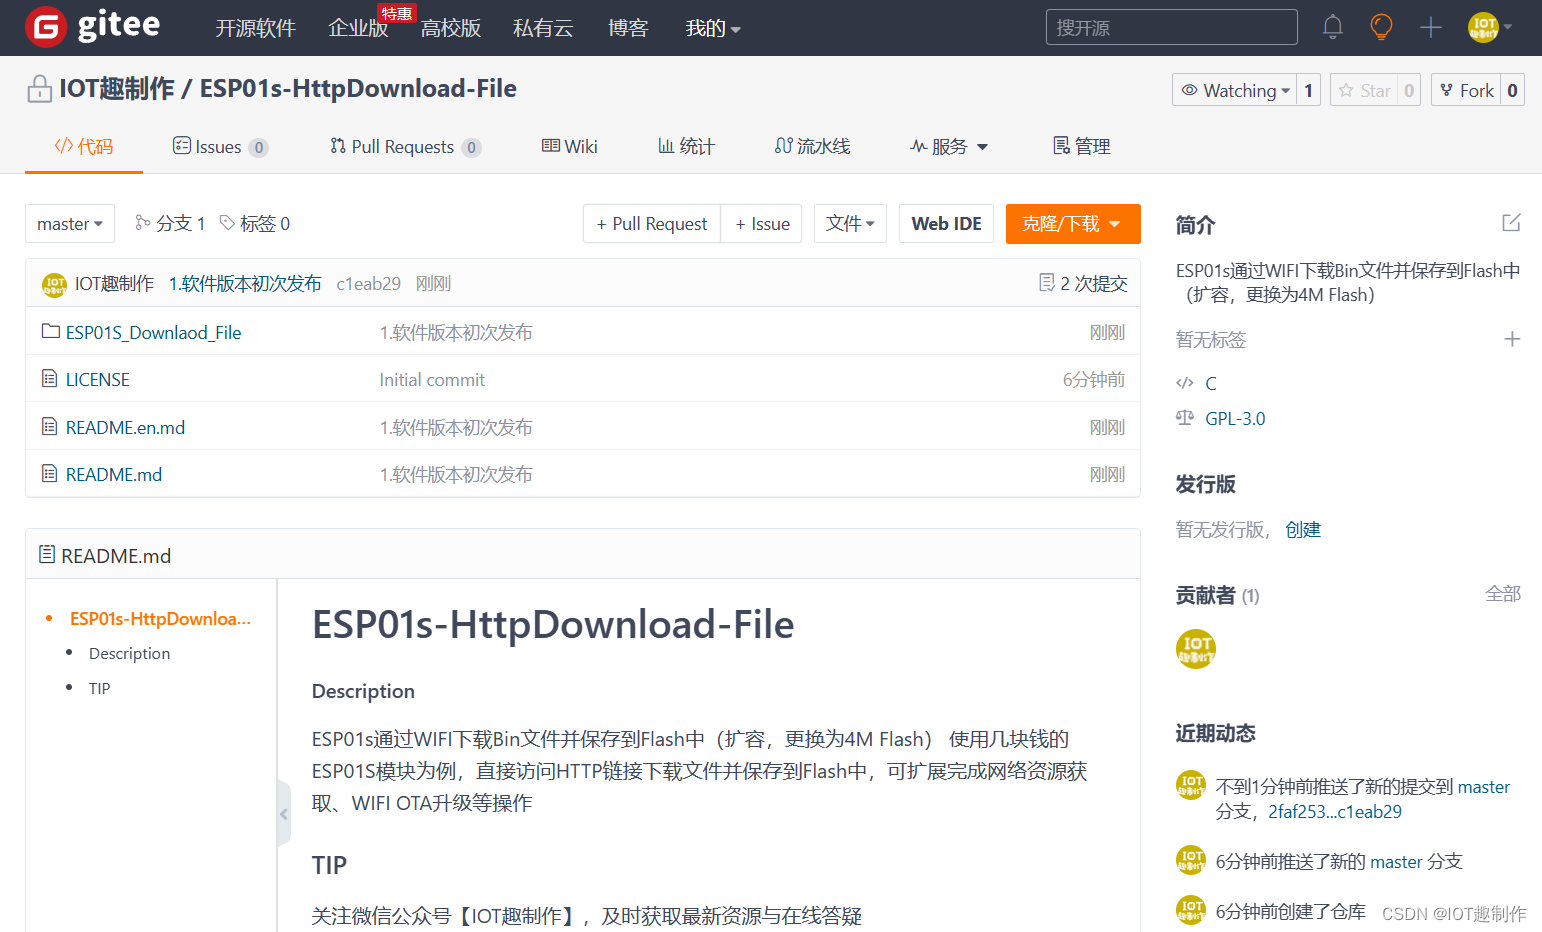Viewport: 1542px width, 932px height.
Task: Click the 企业版 menu item
Action: coord(358,28)
